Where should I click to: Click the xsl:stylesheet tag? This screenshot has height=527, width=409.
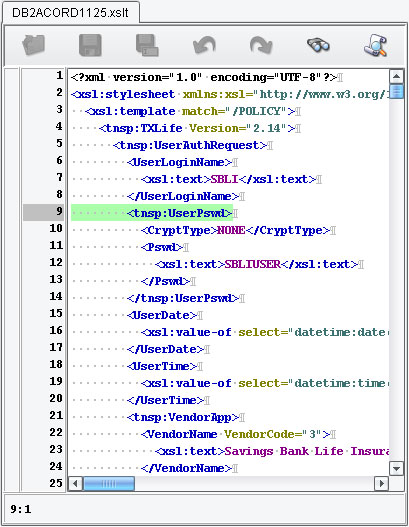pyautogui.click(x=123, y=94)
